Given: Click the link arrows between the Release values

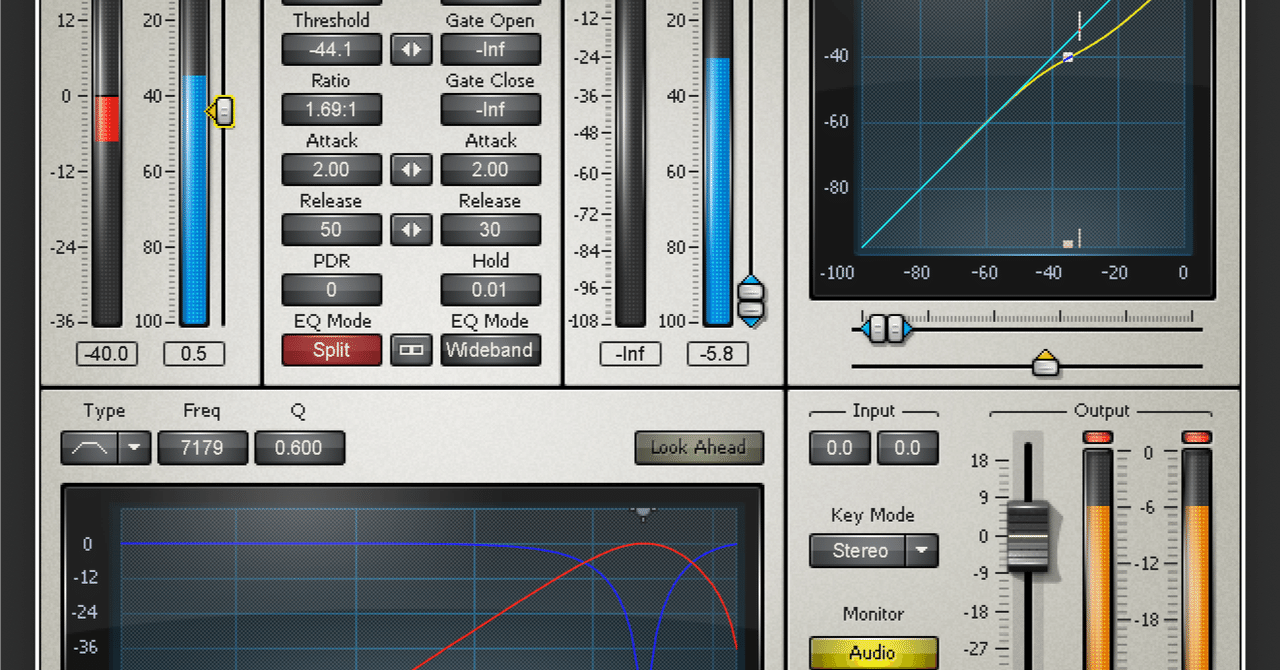Looking at the screenshot, I should [411, 229].
